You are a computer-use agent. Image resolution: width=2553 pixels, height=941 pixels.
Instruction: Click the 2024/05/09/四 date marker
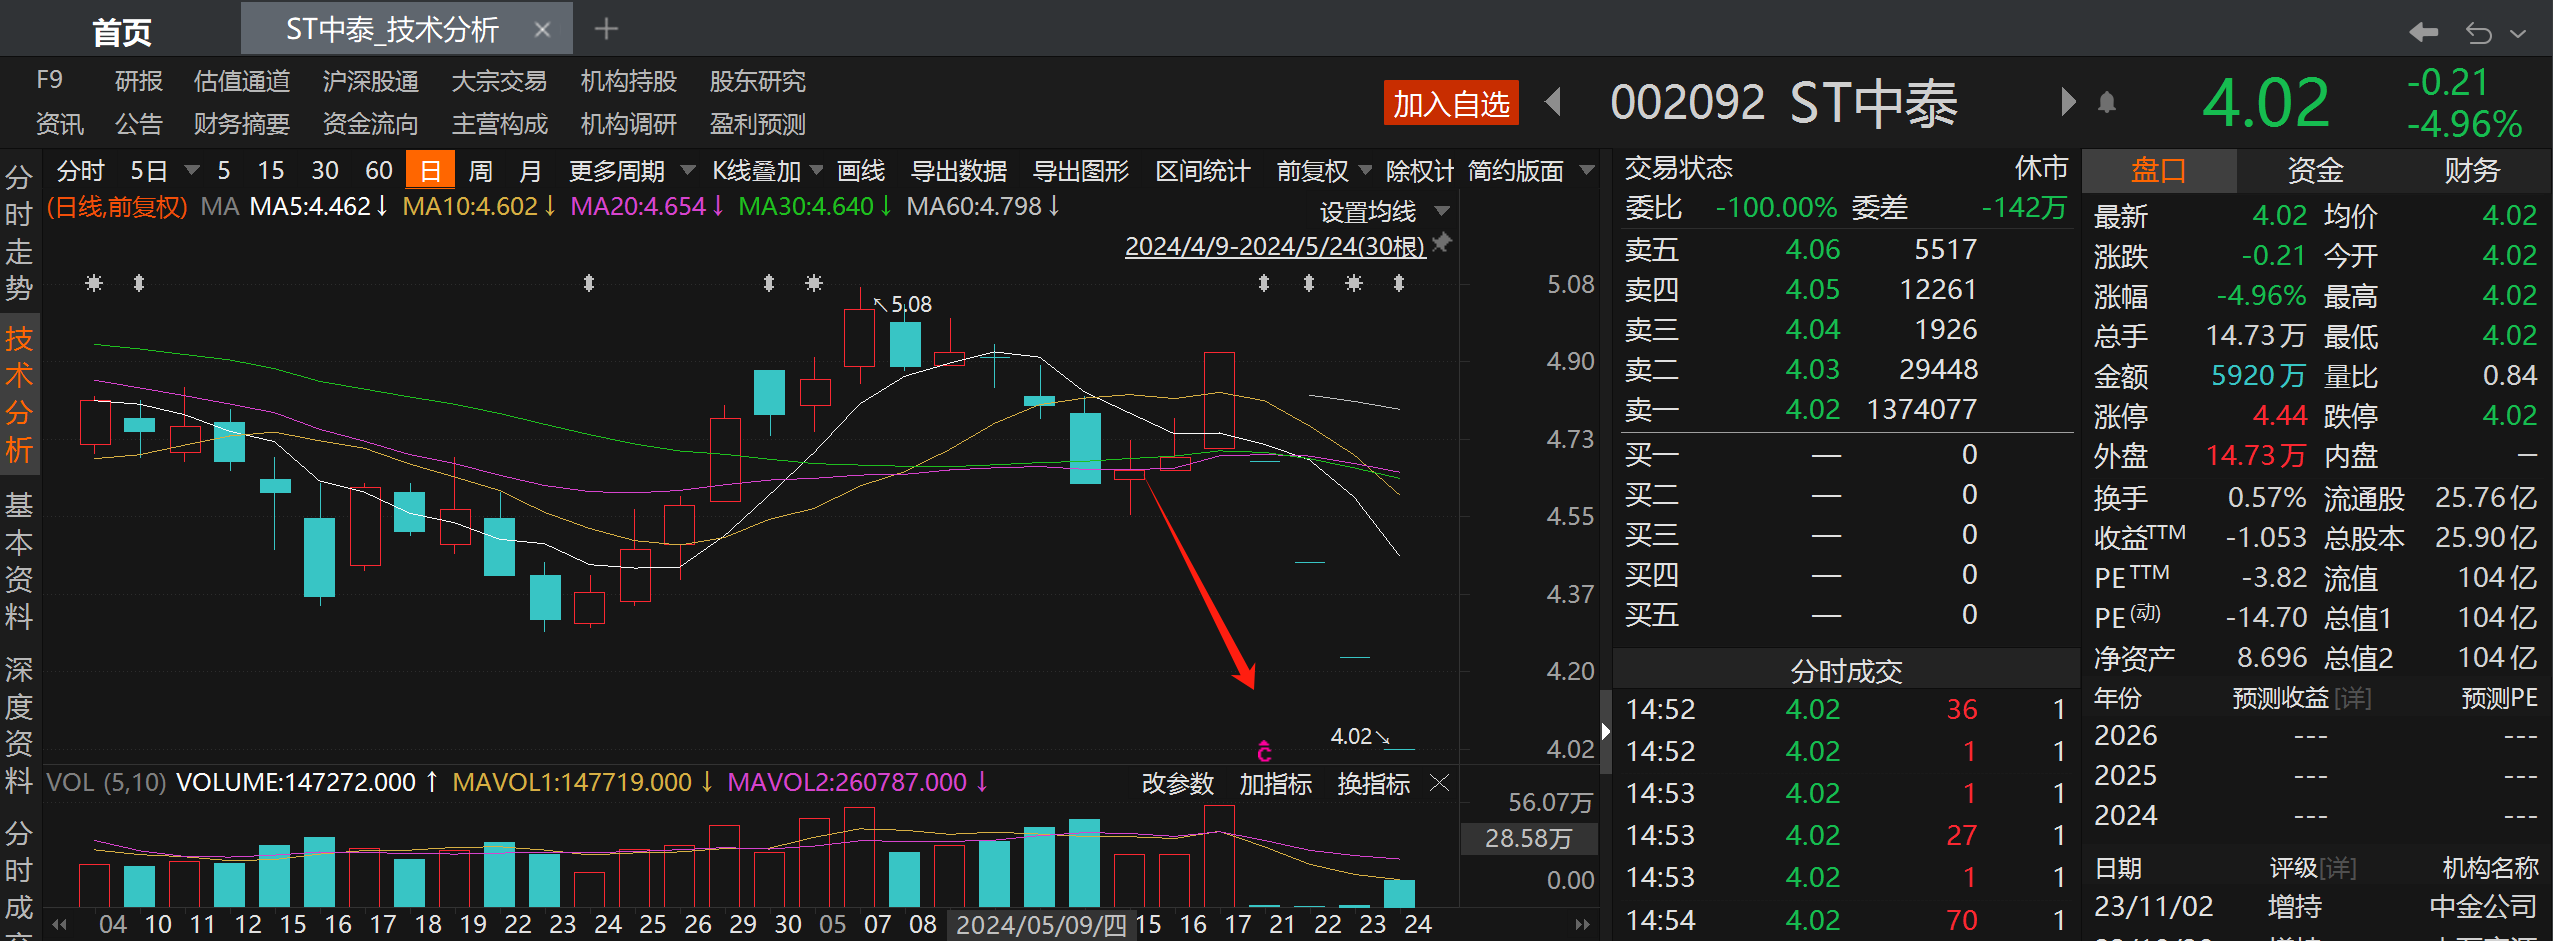[1041, 925]
